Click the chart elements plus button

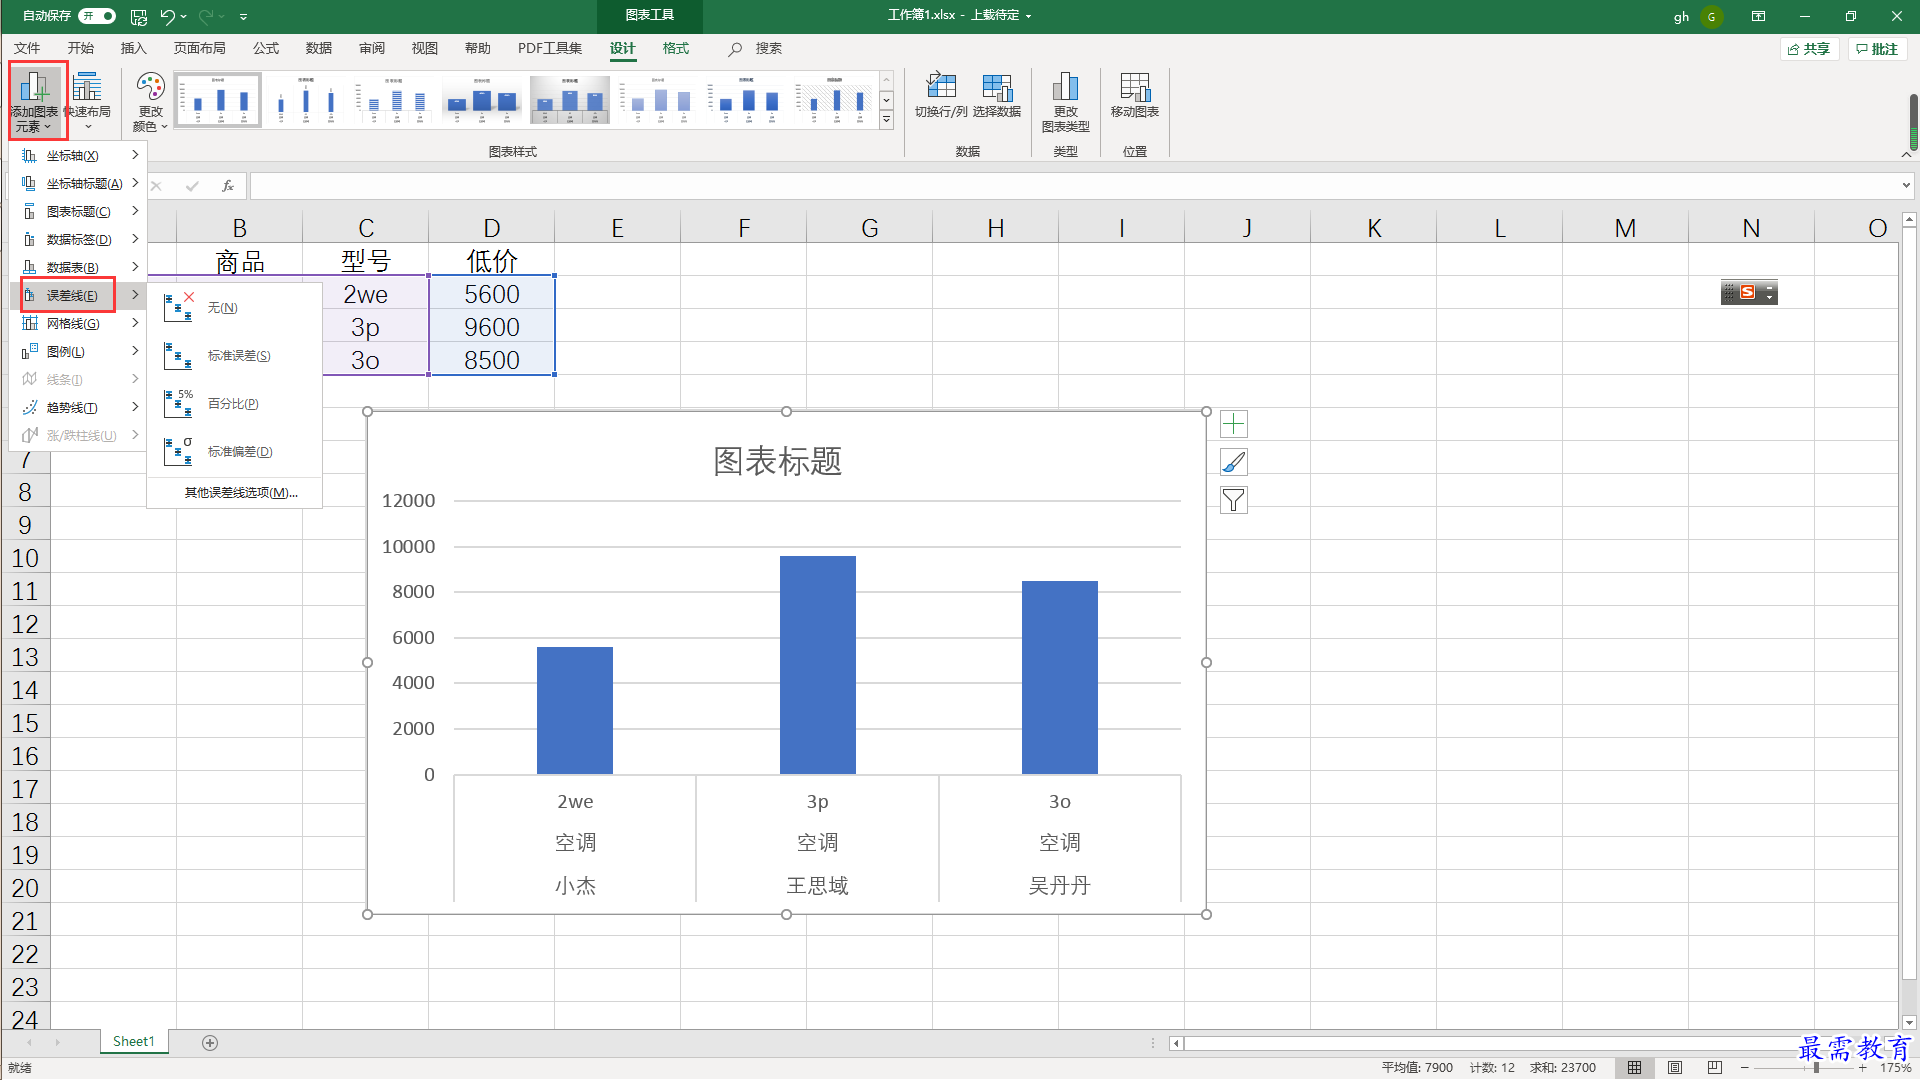click(1234, 424)
